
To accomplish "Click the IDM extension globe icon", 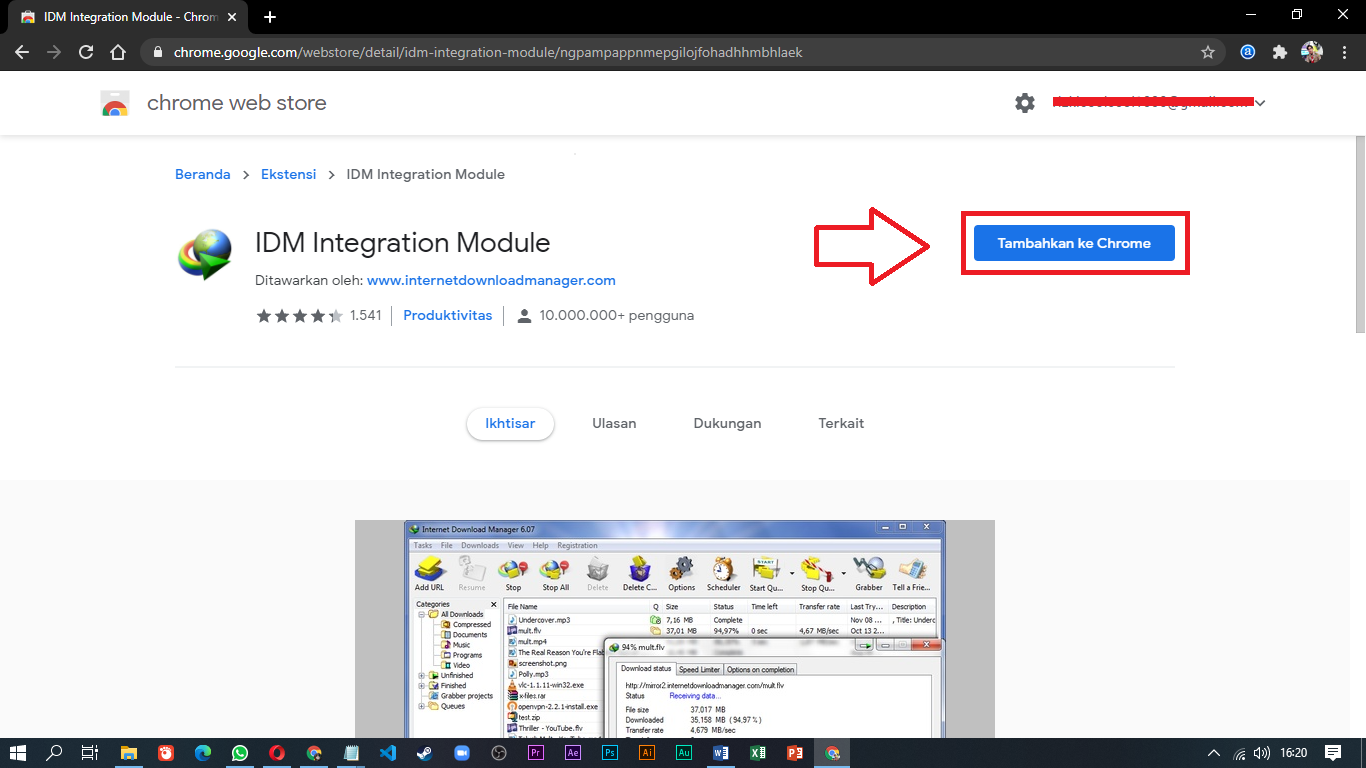I will click(204, 254).
